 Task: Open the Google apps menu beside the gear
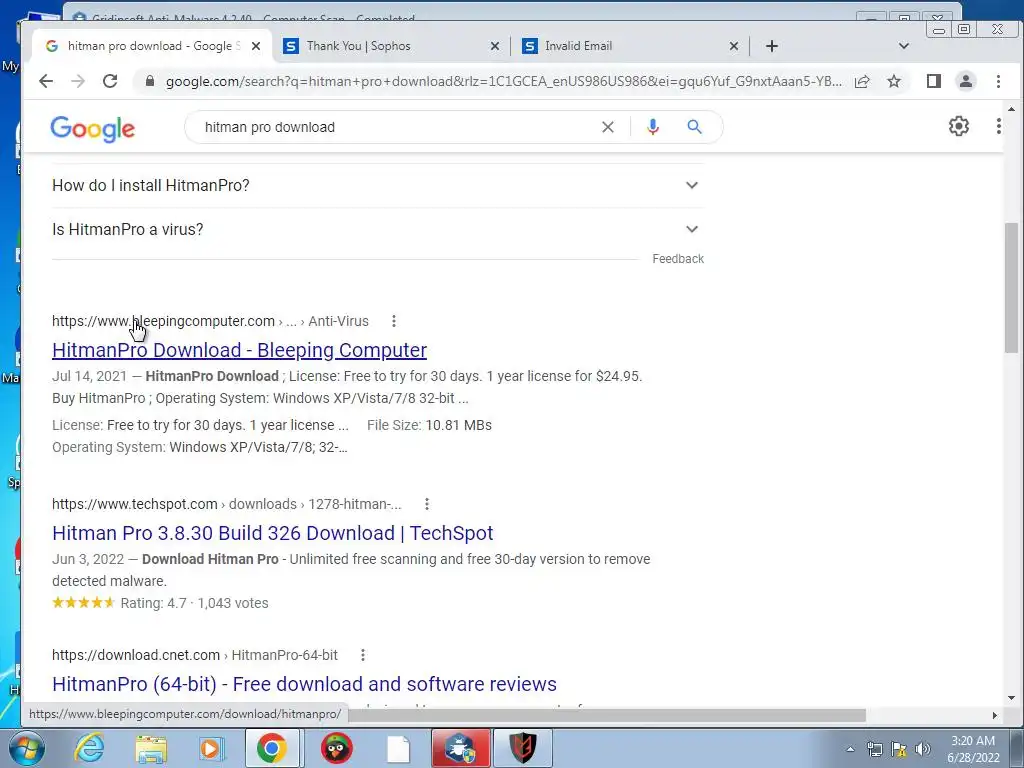[999, 126]
